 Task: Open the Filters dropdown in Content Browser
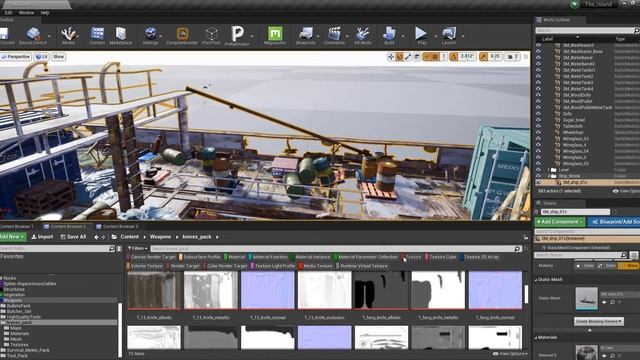tap(138, 249)
